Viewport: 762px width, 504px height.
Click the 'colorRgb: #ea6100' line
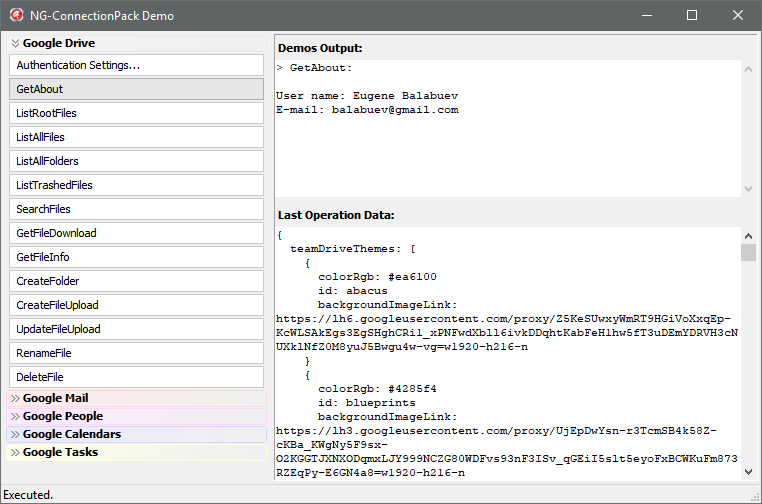(377, 277)
